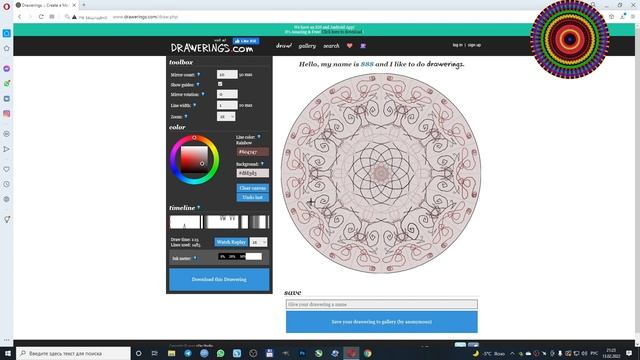Open the WhatsApp icon in the Opera sidebar
Screen dimensions: 640x360
click(7, 83)
